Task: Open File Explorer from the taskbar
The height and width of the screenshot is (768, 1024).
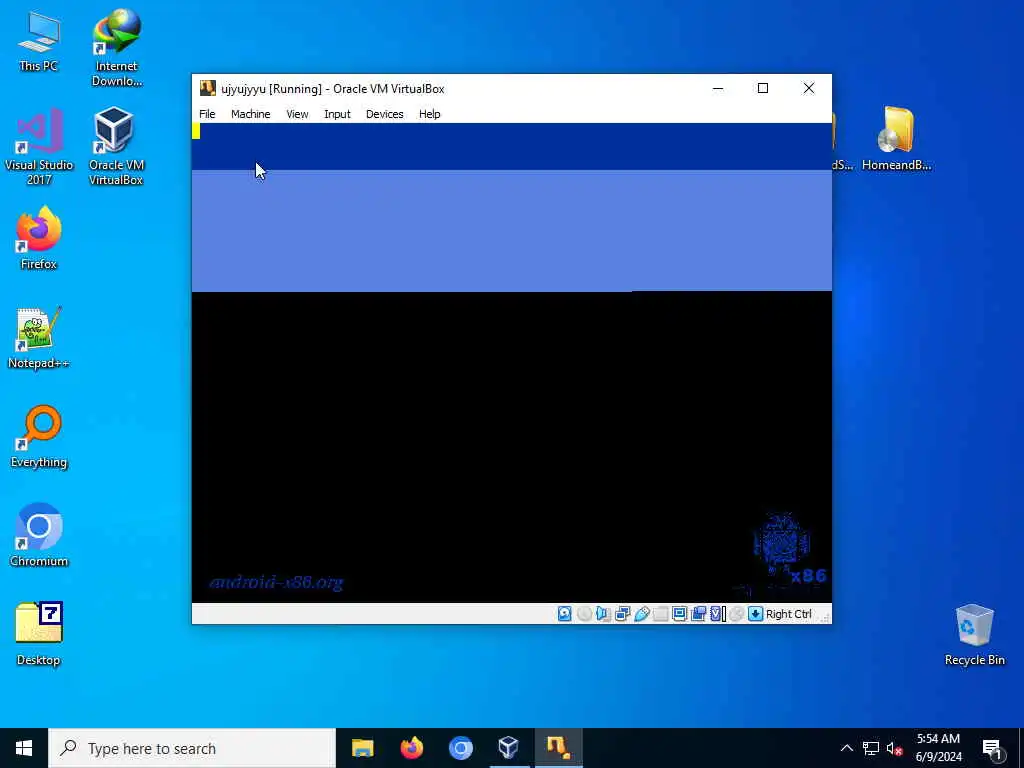Action: (362, 748)
